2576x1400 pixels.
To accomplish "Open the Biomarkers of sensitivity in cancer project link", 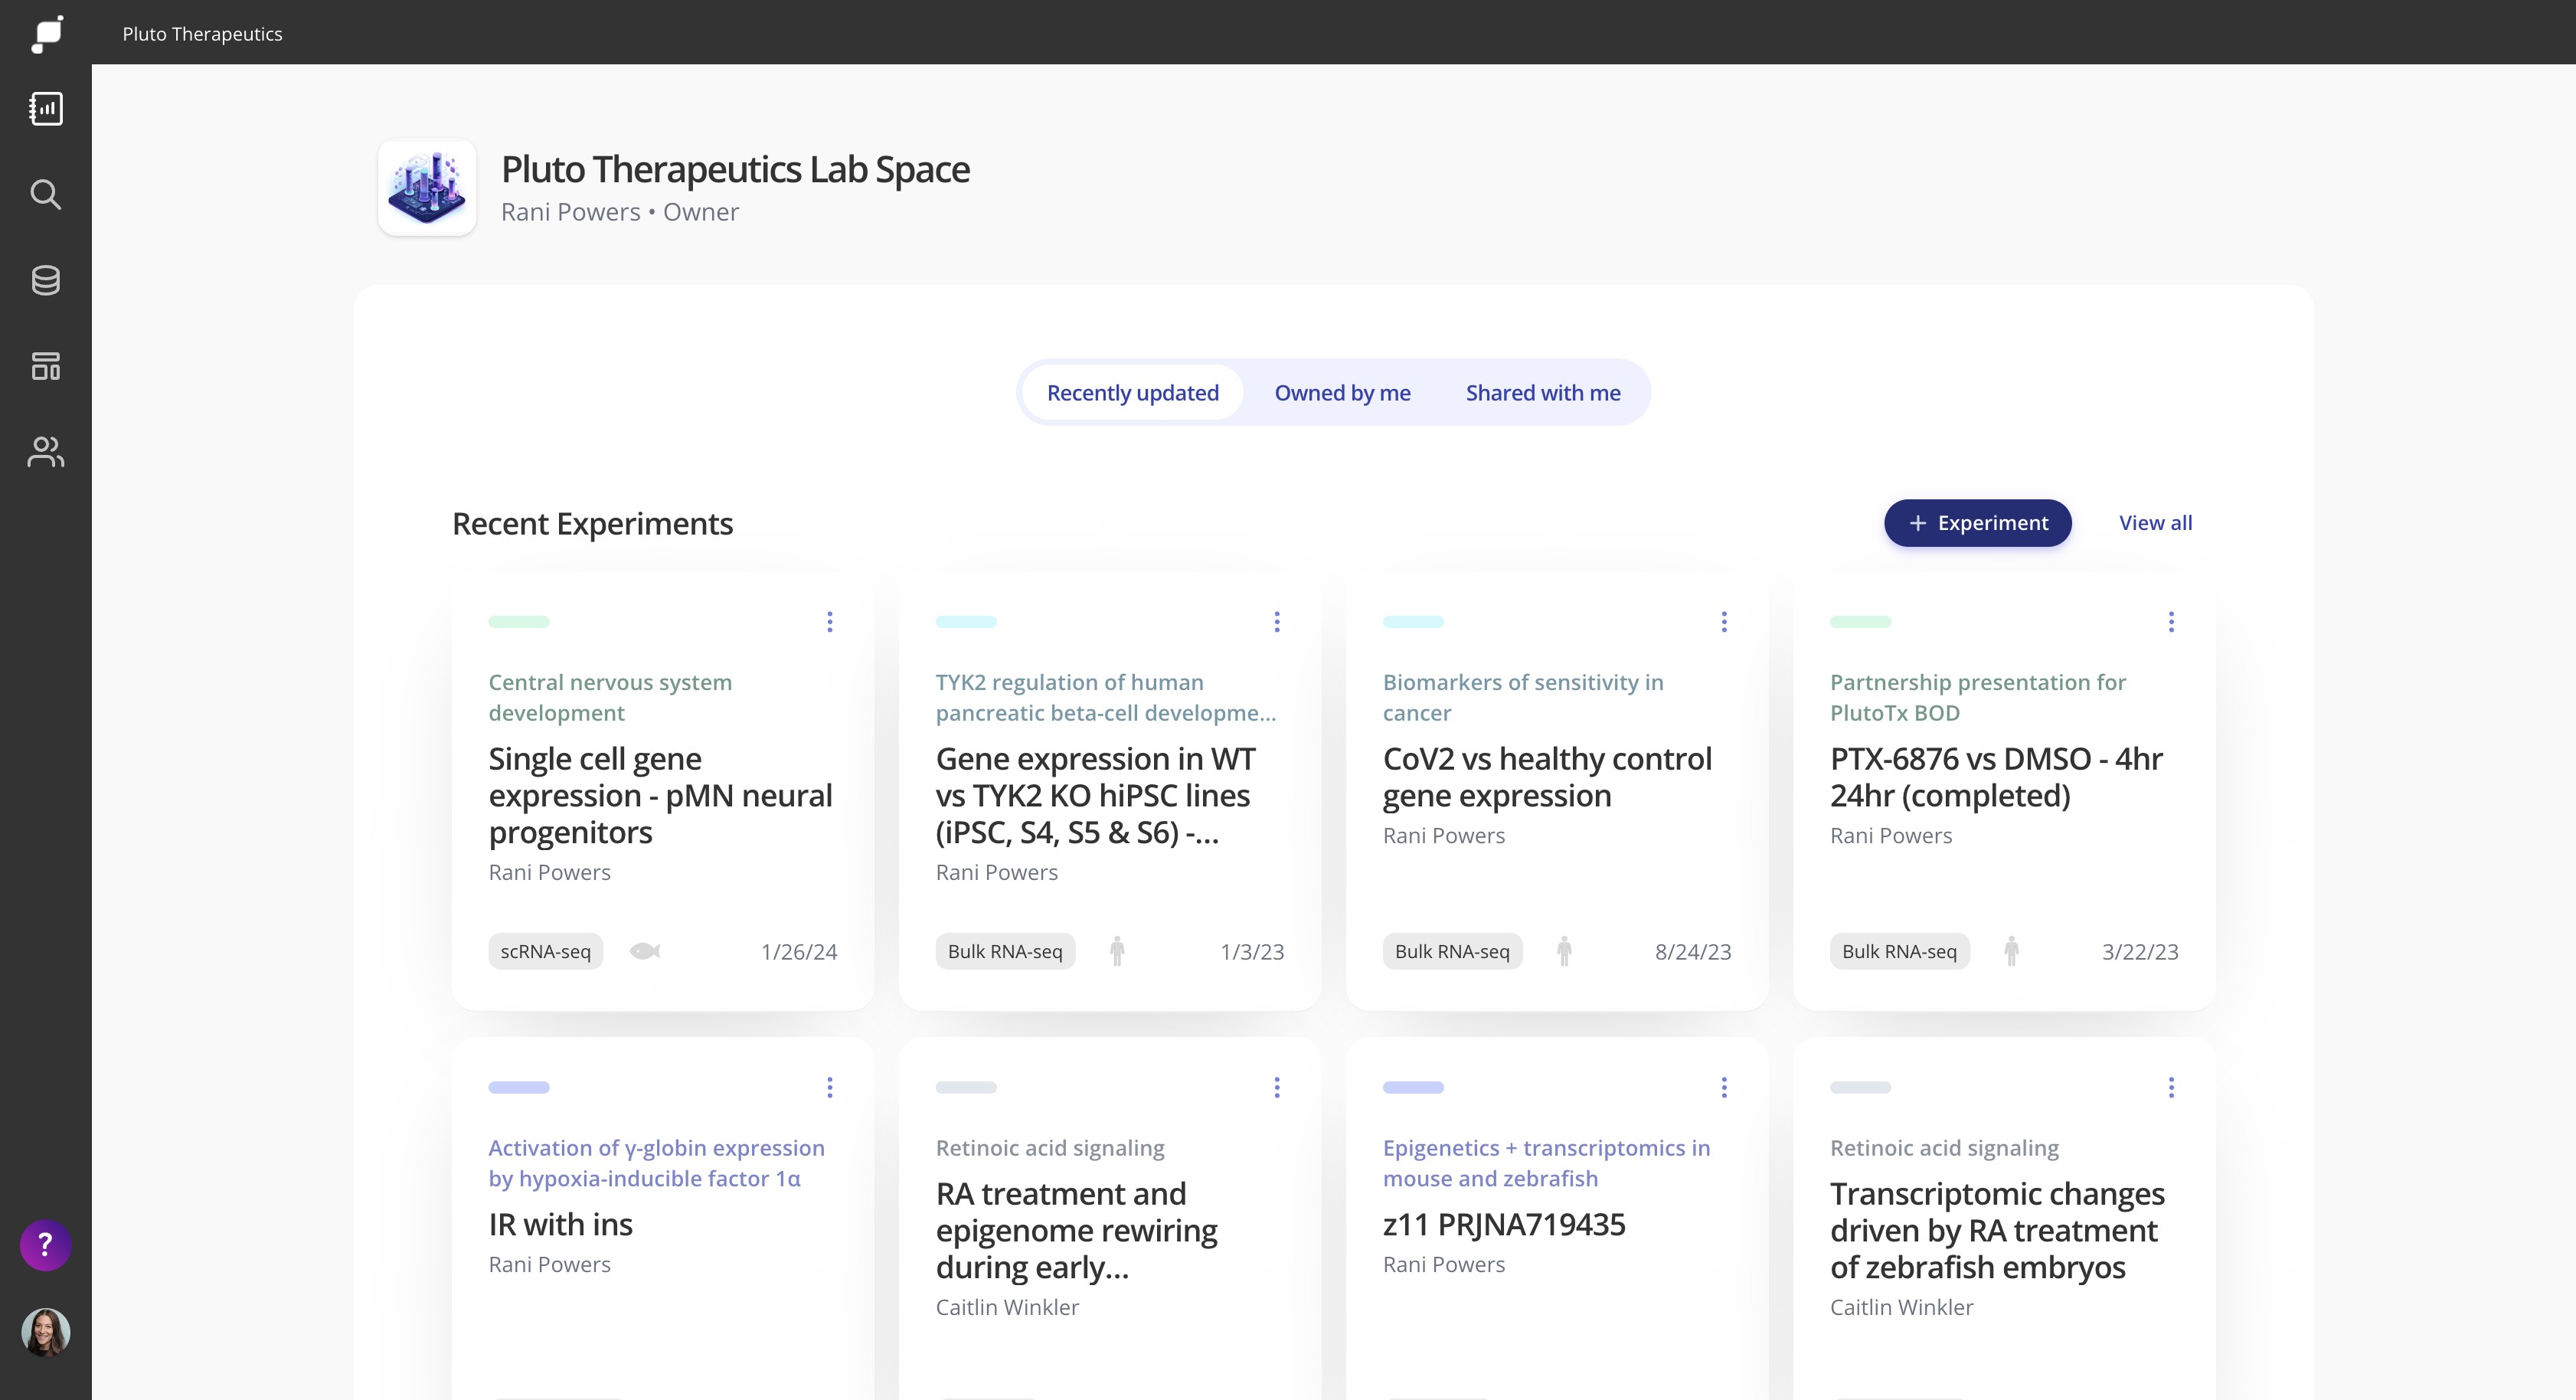I will (x=1522, y=697).
